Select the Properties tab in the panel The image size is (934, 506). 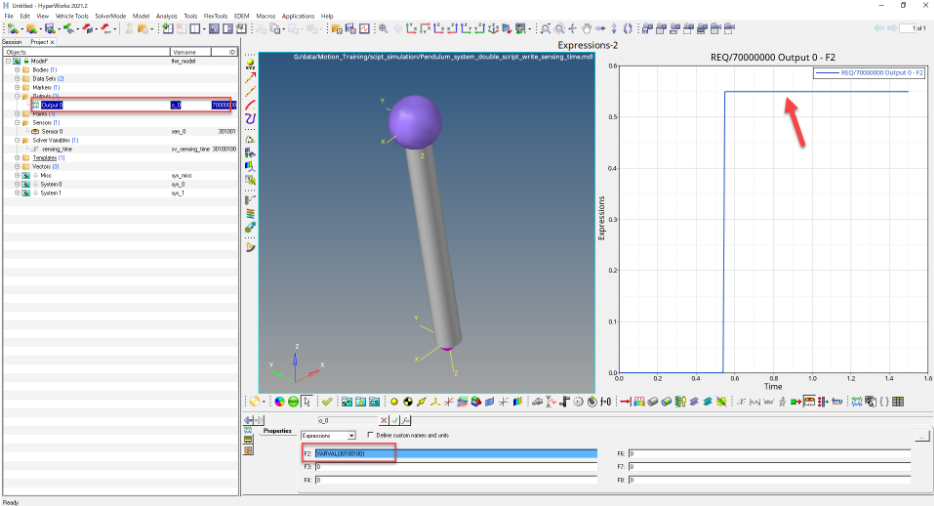277,431
